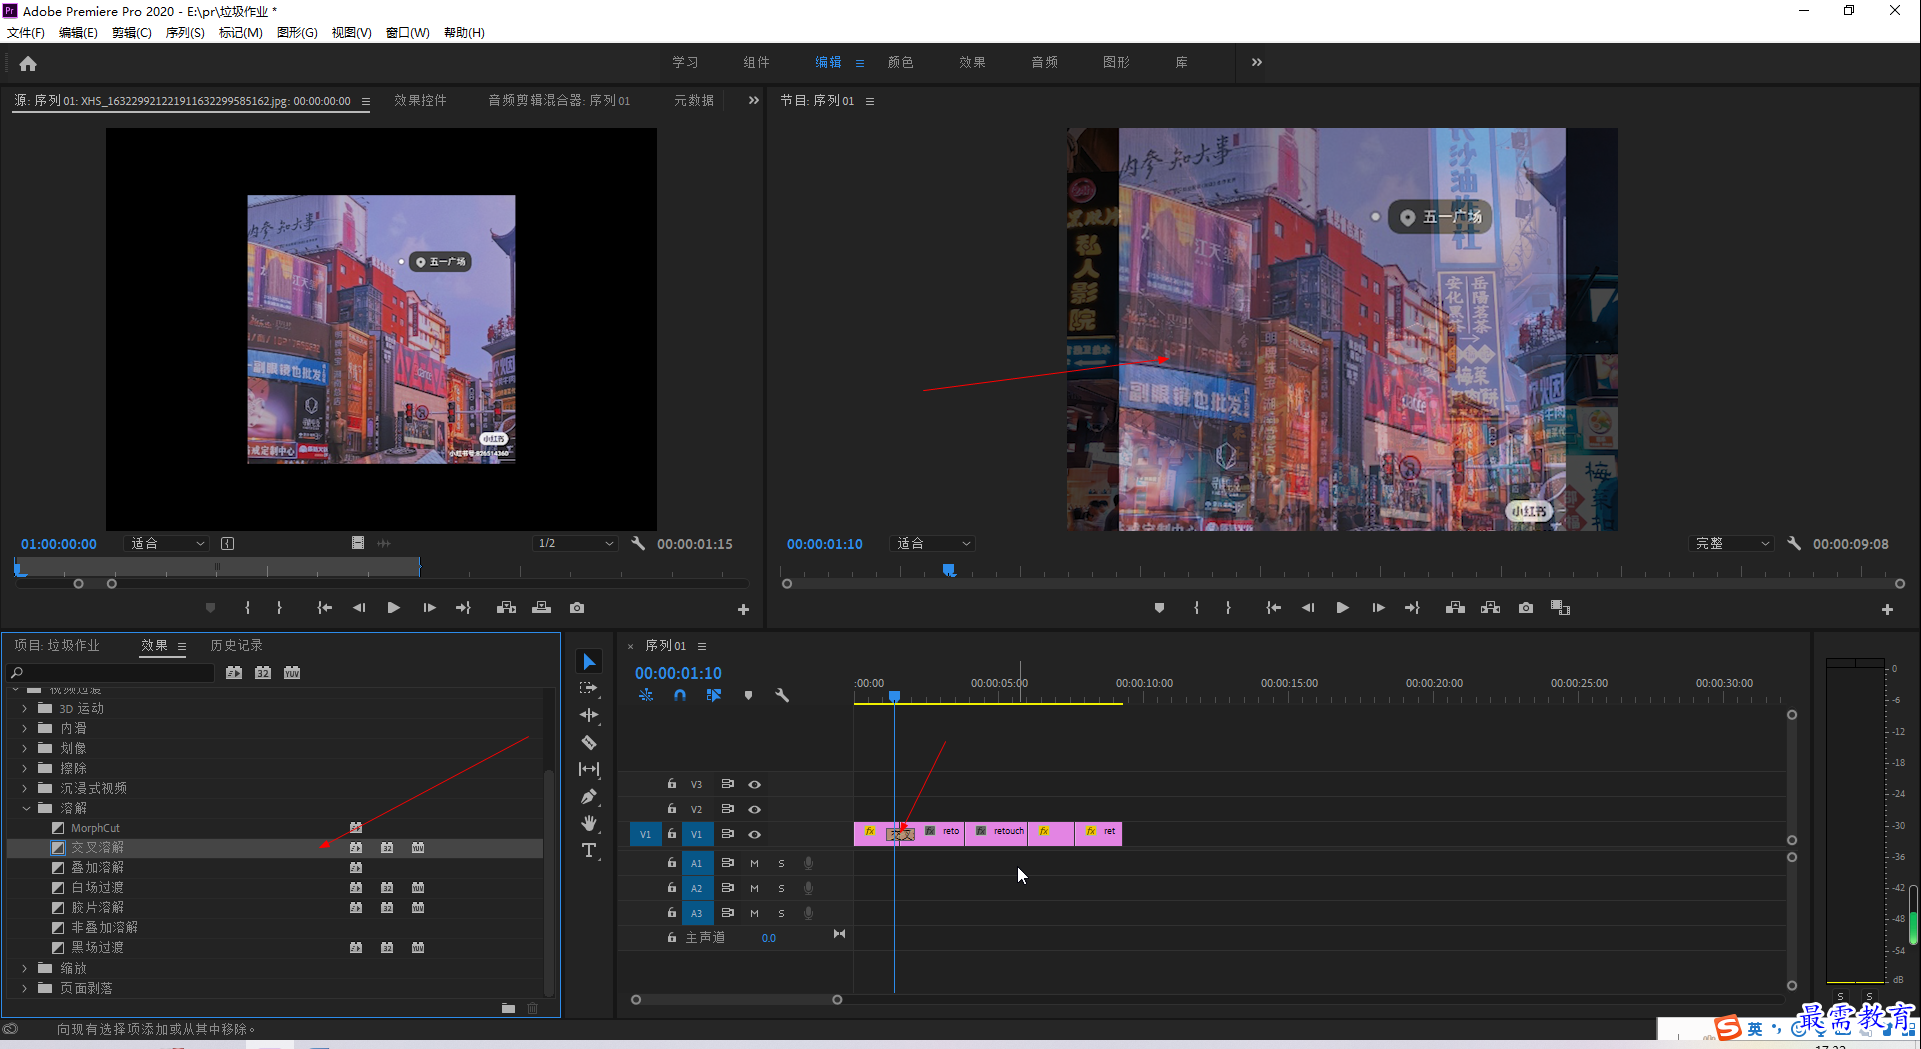Image resolution: width=1921 pixels, height=1049 pixels.
Task: Play the Source monitor
Action: (393, 608)
